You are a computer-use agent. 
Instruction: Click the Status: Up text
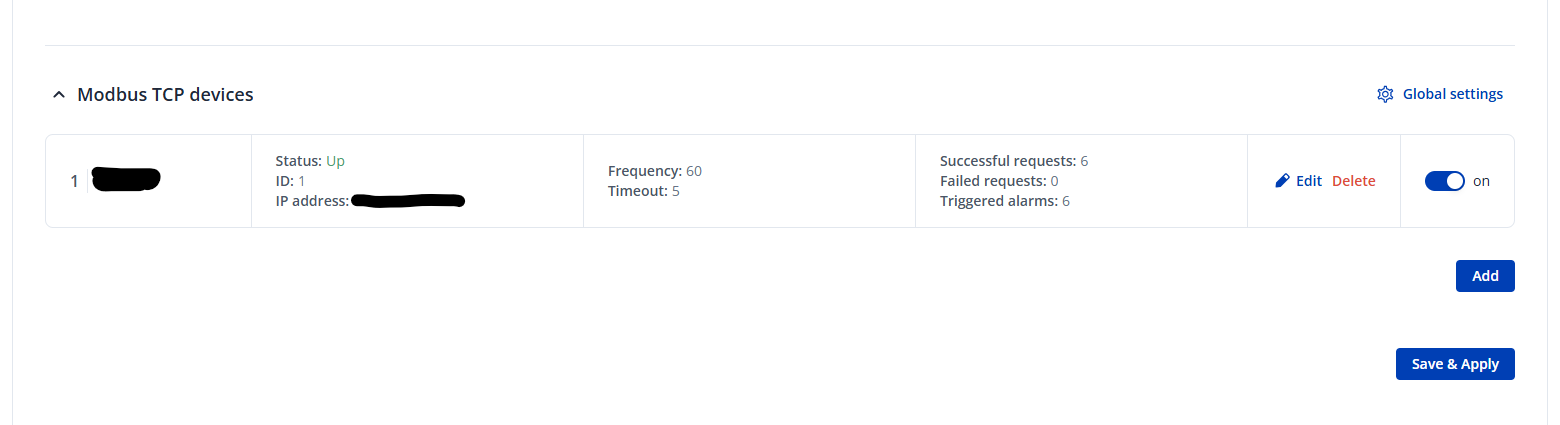(x=310, y=161)
